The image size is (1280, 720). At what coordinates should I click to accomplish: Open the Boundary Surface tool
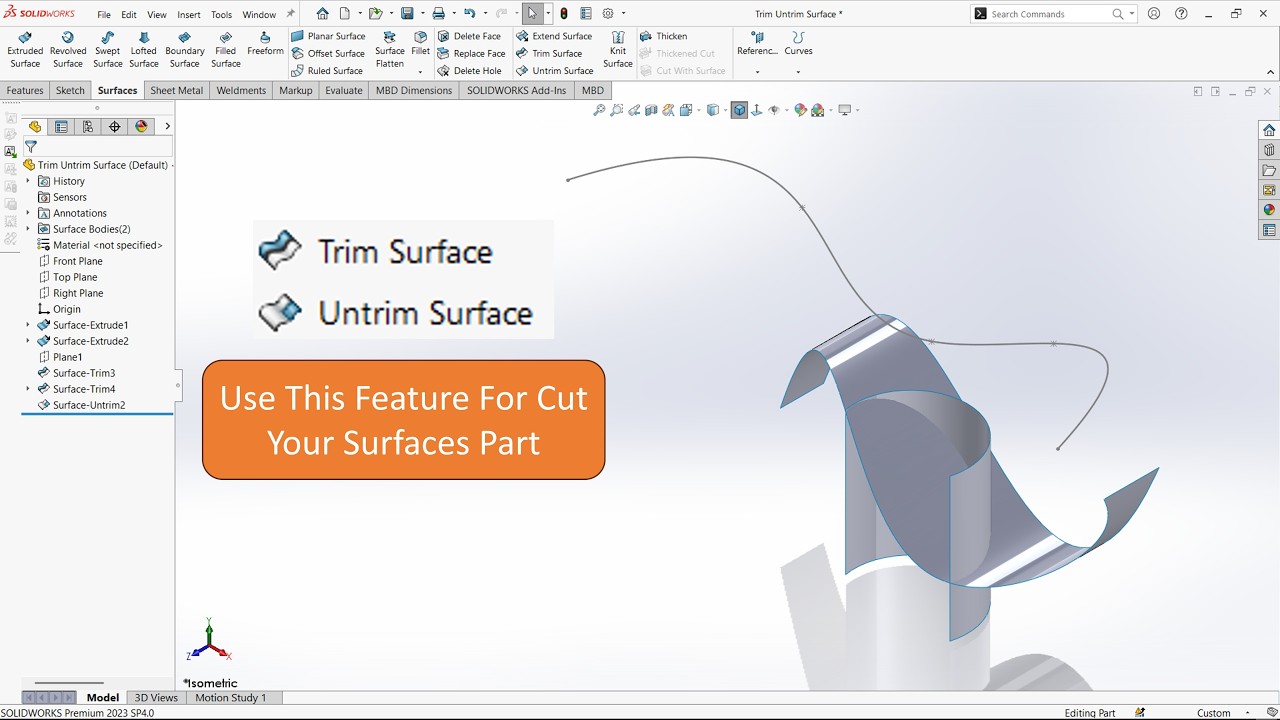185,50
